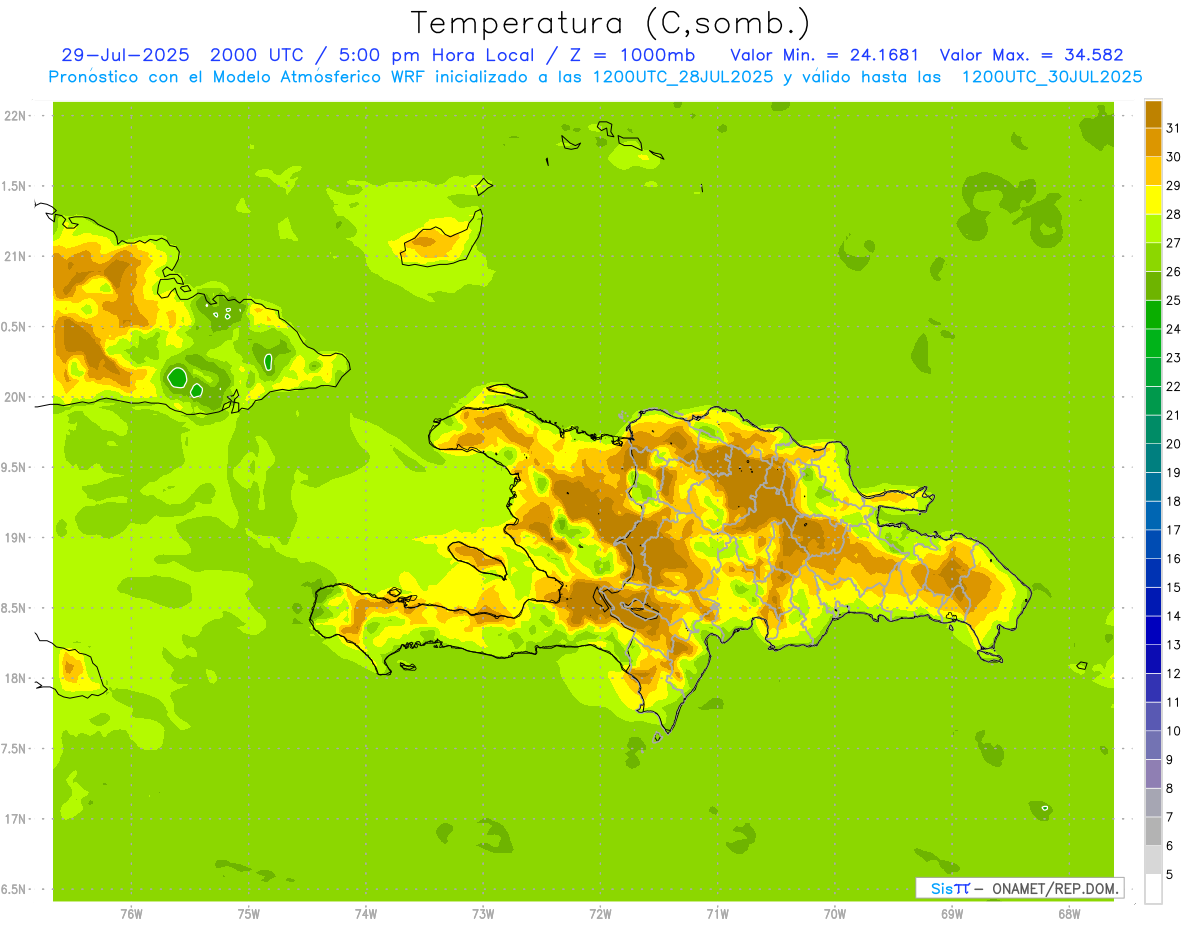Screen dimensions: 1200x927
Task: Click the 69W longitude label
Action: click(952, 914)
